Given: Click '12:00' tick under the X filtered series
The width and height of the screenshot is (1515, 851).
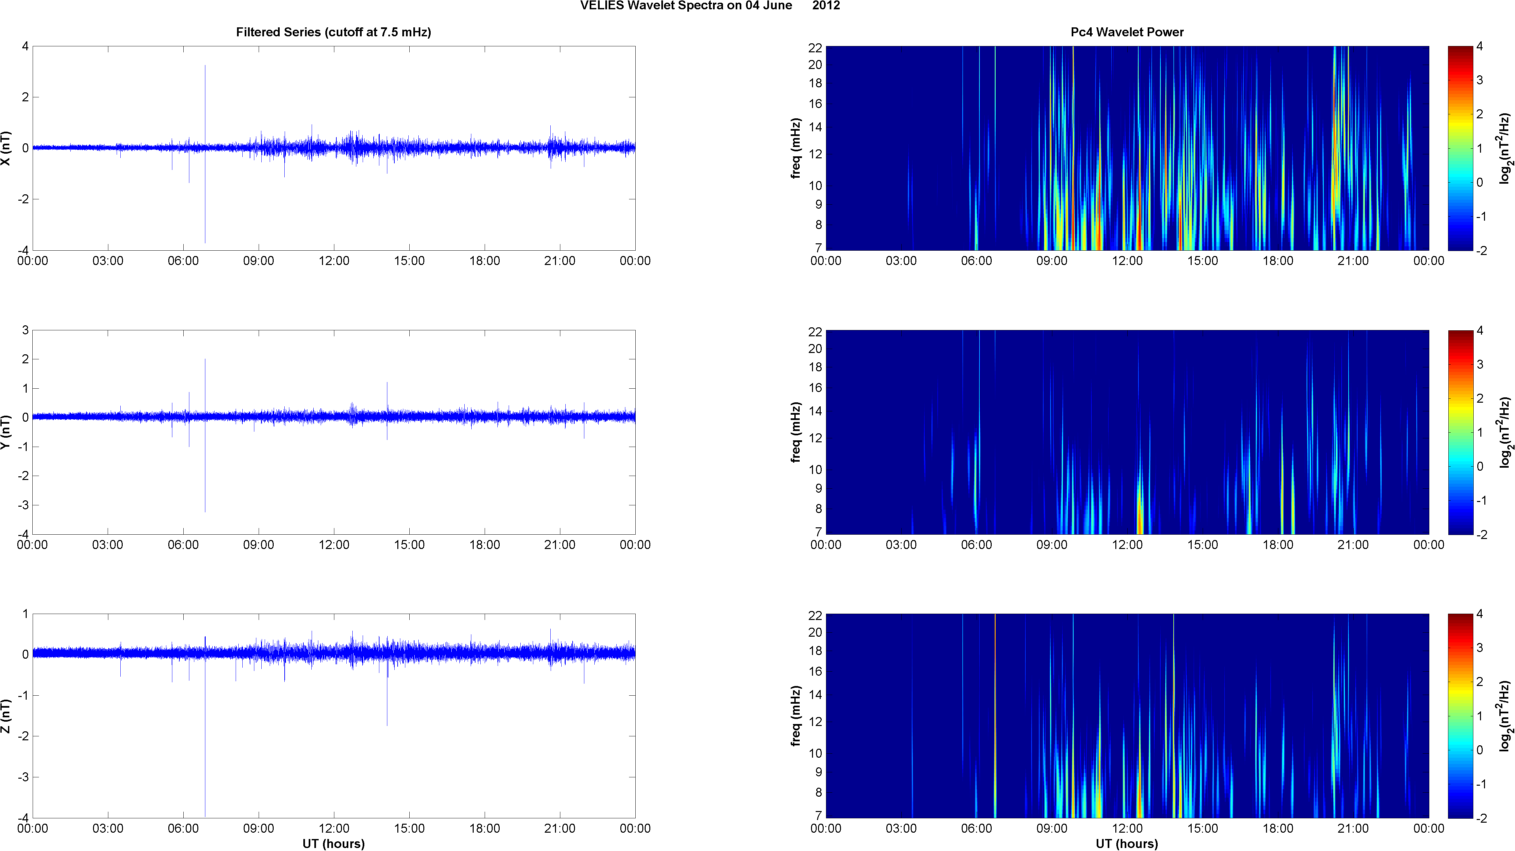Looking at the screenshot, I should coord(334,261).
